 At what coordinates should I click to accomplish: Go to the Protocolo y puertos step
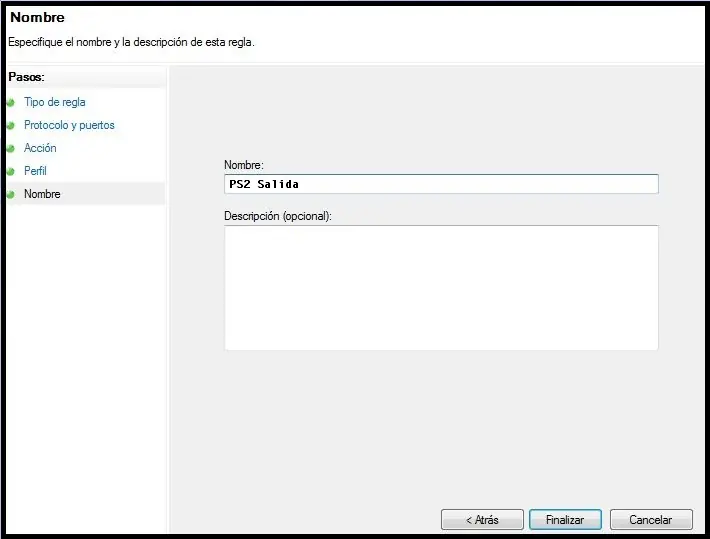69,125
